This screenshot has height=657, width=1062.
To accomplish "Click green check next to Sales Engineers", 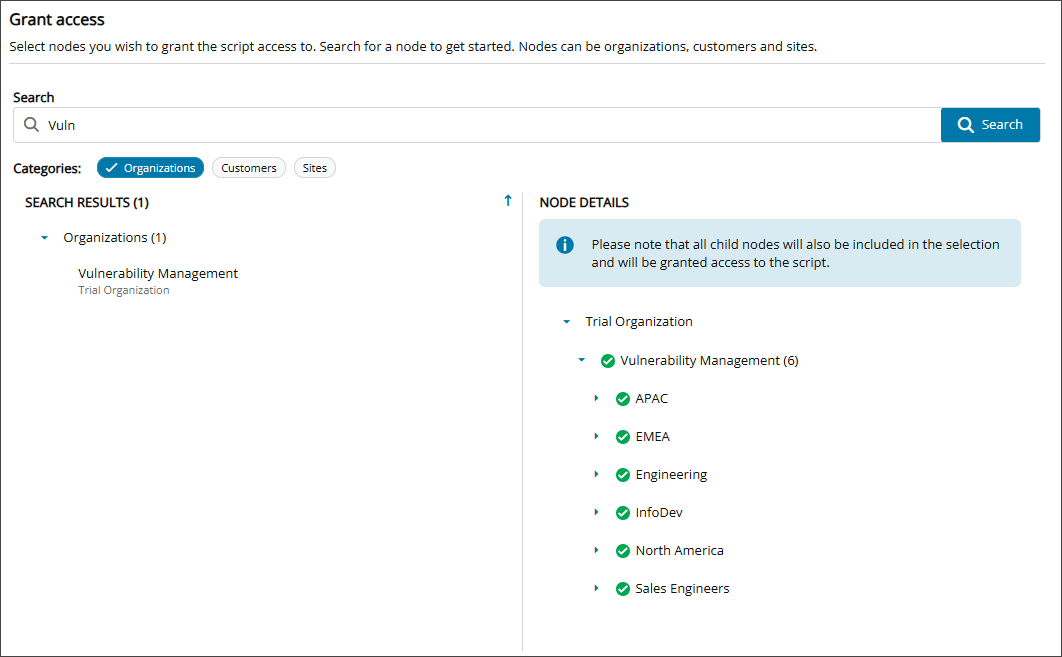I will click(623, 589).
